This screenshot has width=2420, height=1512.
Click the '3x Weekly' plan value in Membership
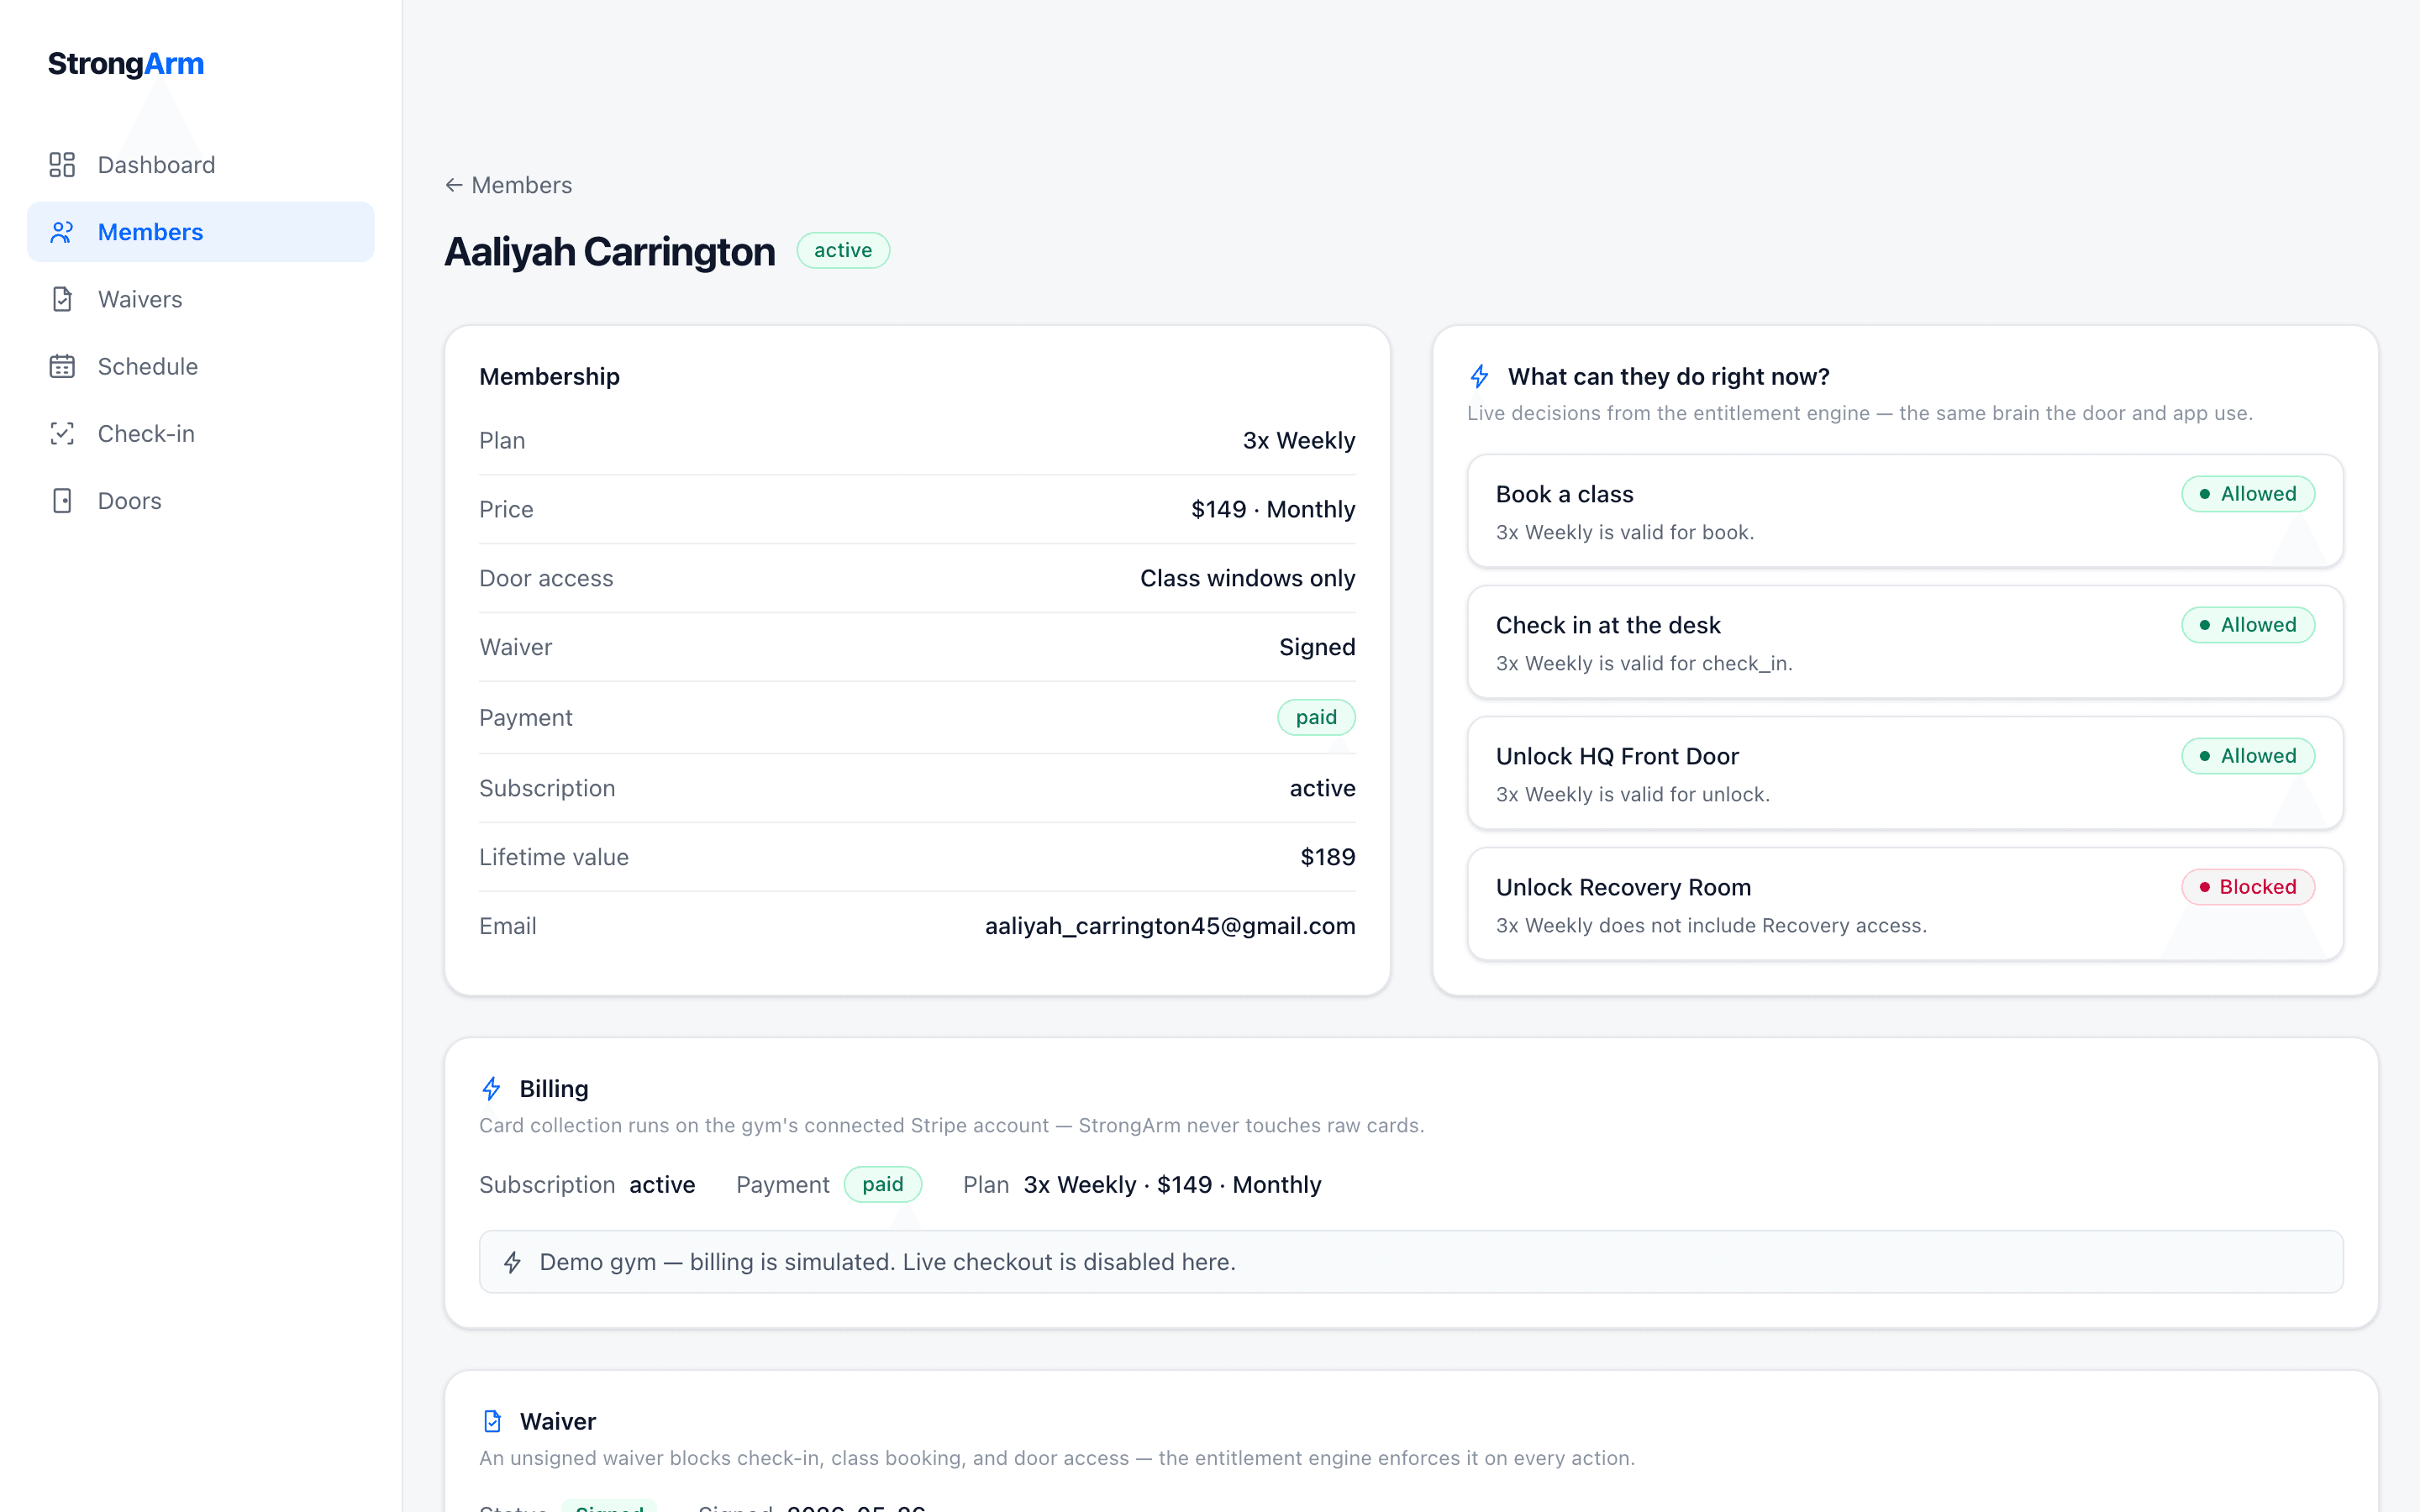(x=1299, y=440)
